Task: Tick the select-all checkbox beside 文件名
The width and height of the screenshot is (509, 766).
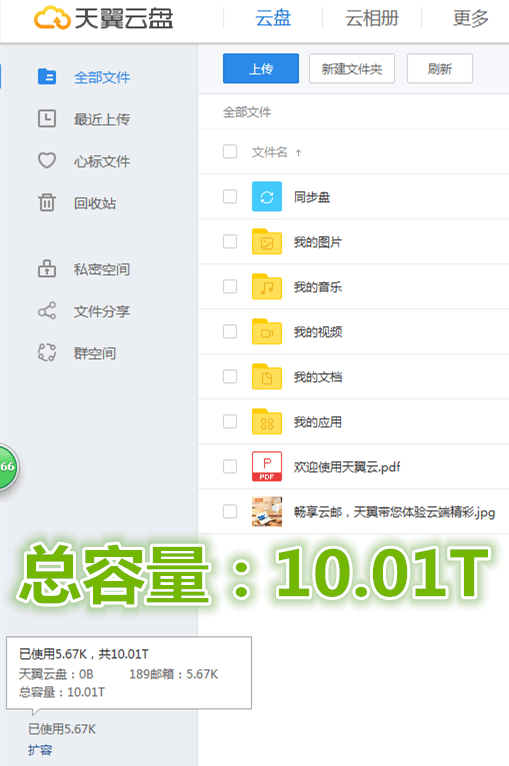Action: pos(230,151)
